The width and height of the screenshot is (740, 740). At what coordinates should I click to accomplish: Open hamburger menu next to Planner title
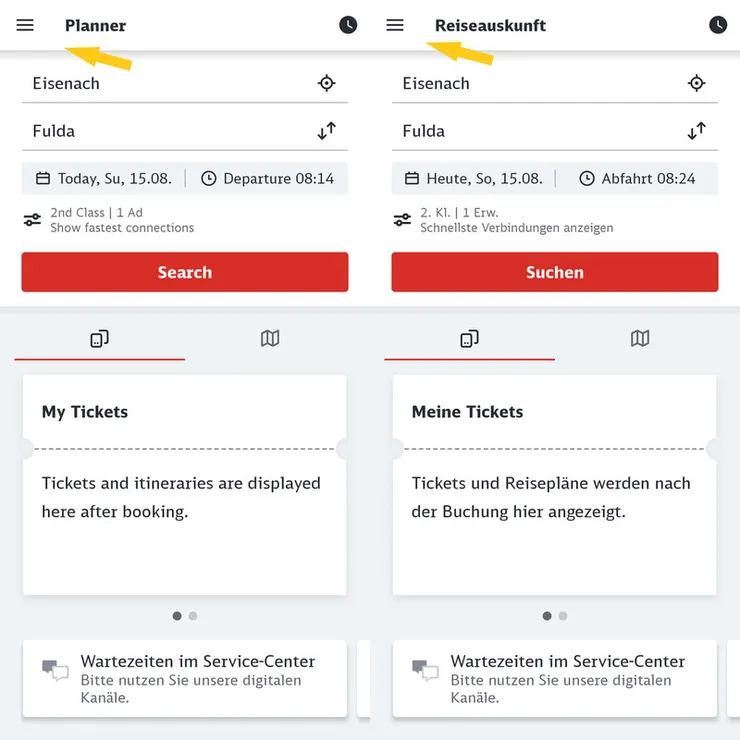pyautogui.click(x=25, y=25)
